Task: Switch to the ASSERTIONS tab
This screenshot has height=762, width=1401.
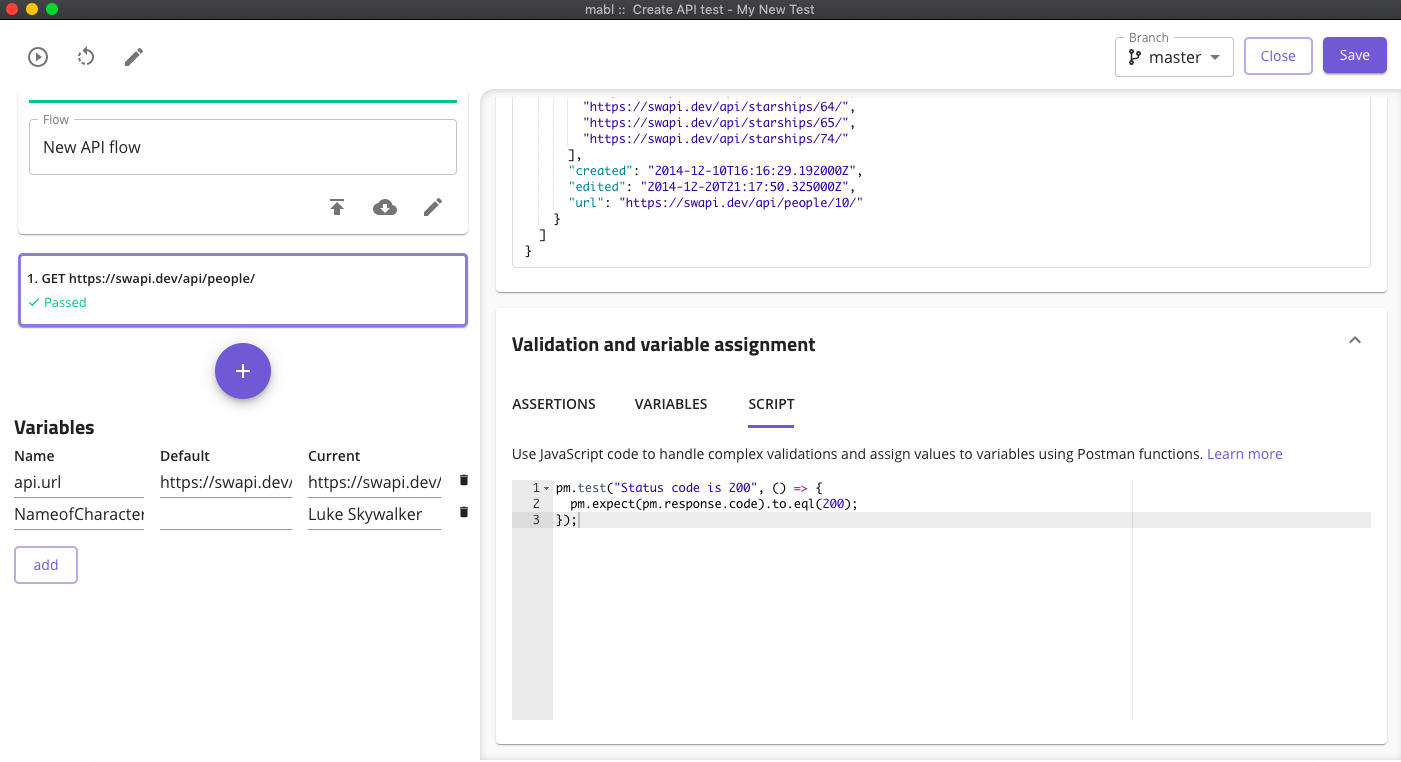Action: [x=554, y=404]
